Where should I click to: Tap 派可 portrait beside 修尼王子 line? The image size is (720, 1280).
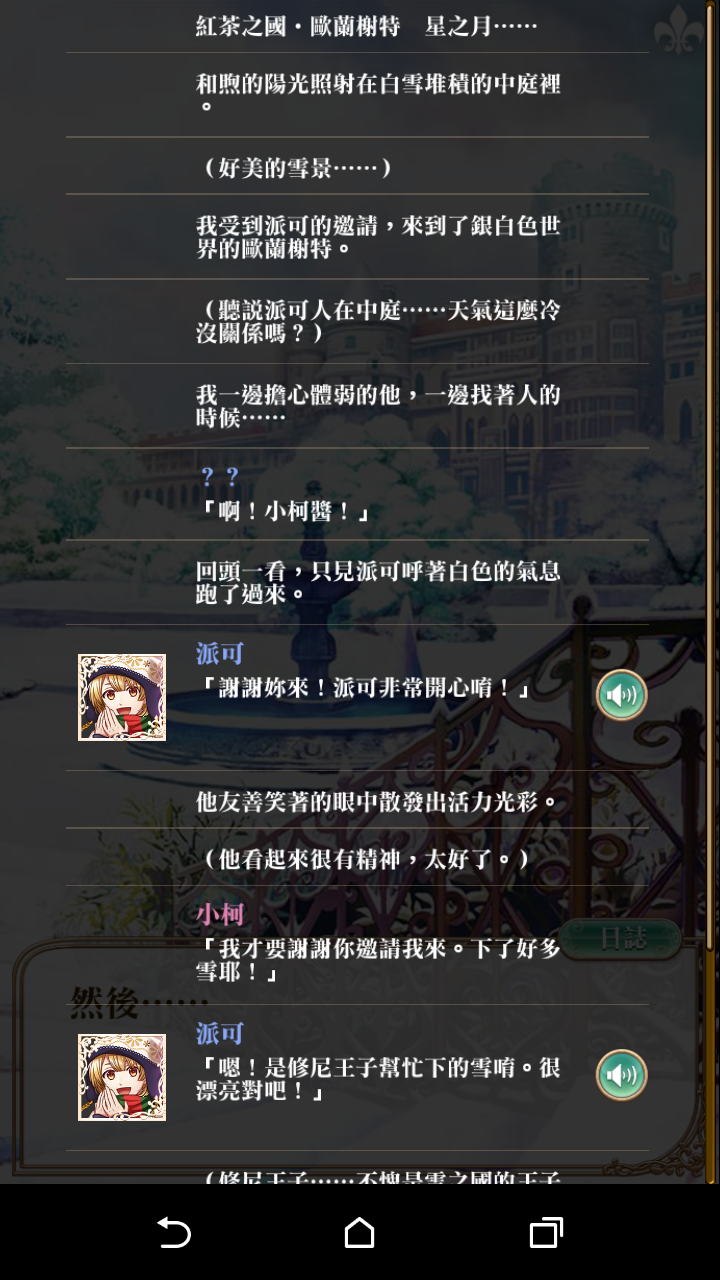(122, 1077)
